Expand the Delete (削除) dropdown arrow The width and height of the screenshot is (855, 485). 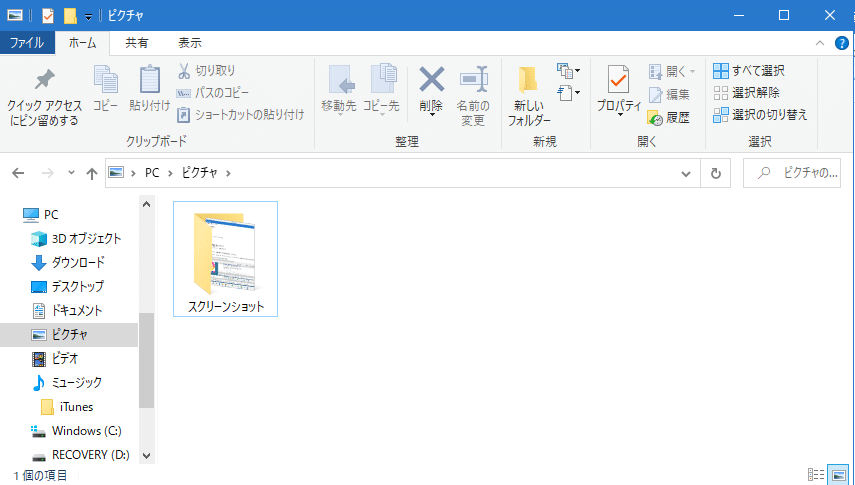pyautogui.click(x=431, y=115)
